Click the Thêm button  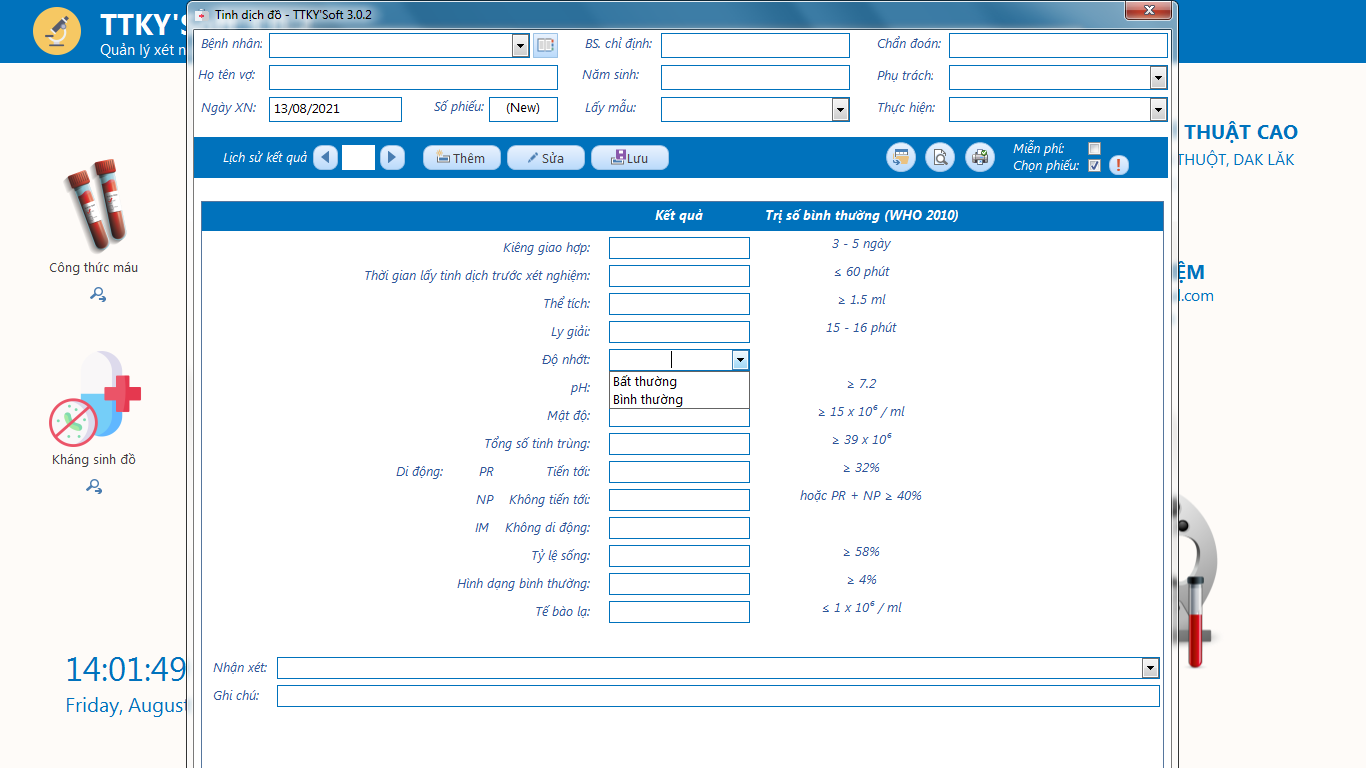(x=461, y=158)
